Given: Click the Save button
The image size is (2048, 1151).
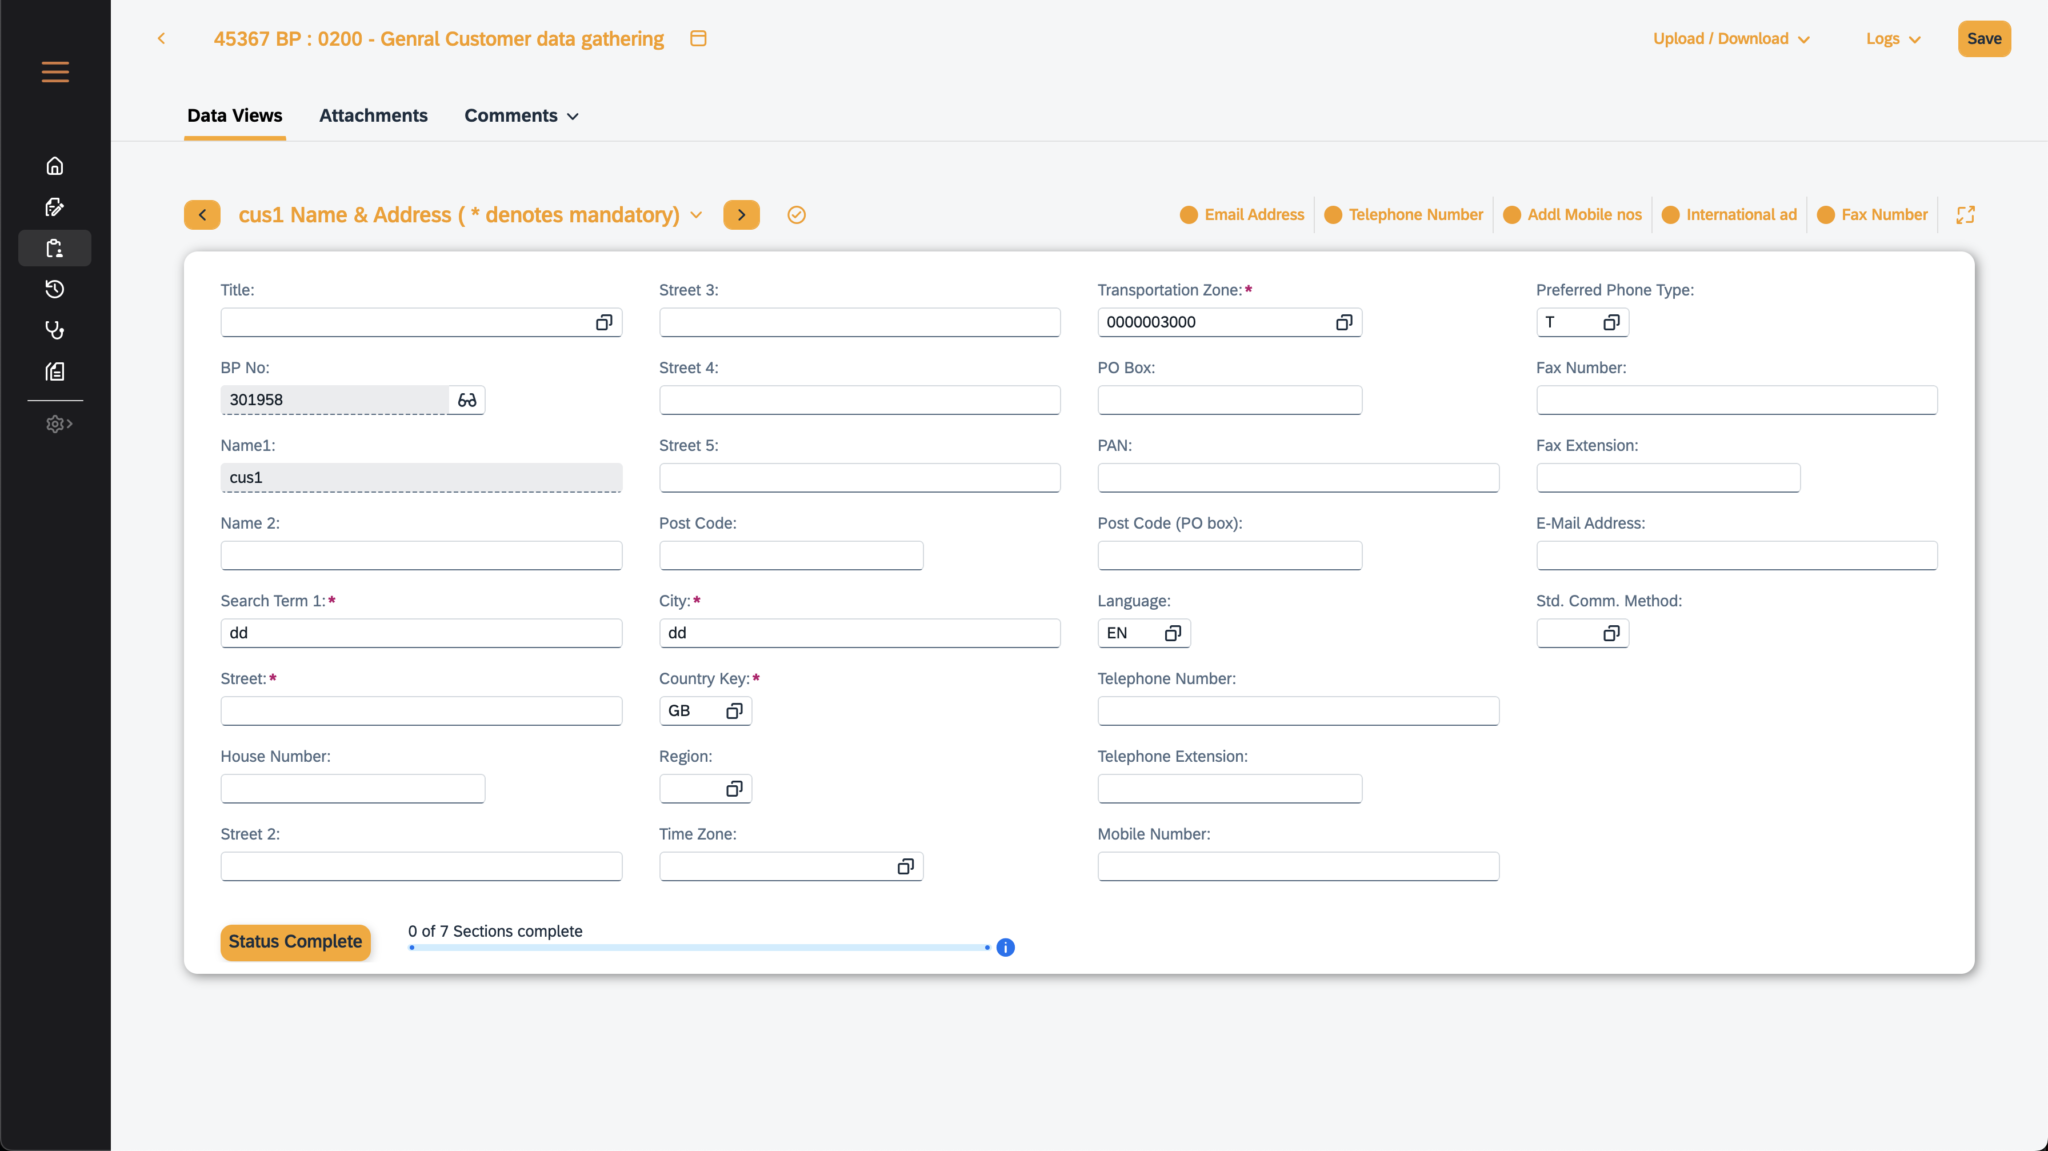Looking at the screenshot, I should coord(1983,38).
